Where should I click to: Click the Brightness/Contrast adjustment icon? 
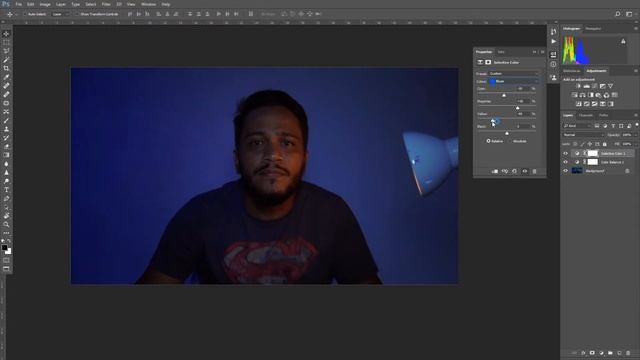pos(578,86)
